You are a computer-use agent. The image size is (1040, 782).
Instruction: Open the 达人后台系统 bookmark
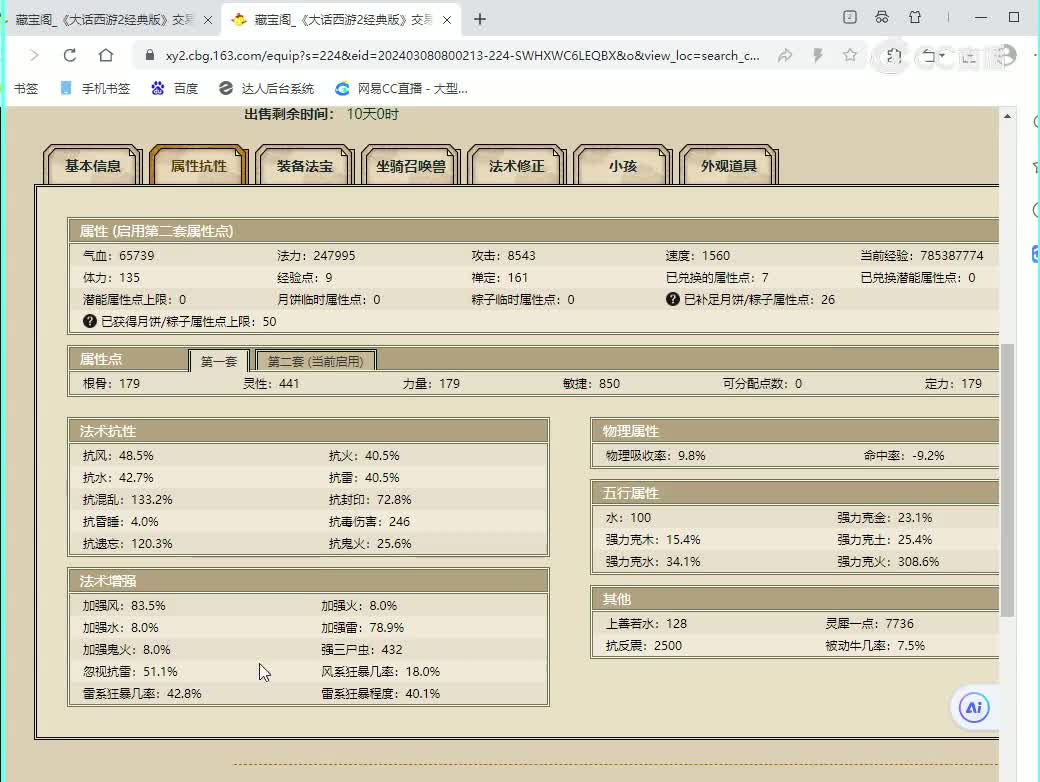tap(267, 88)
